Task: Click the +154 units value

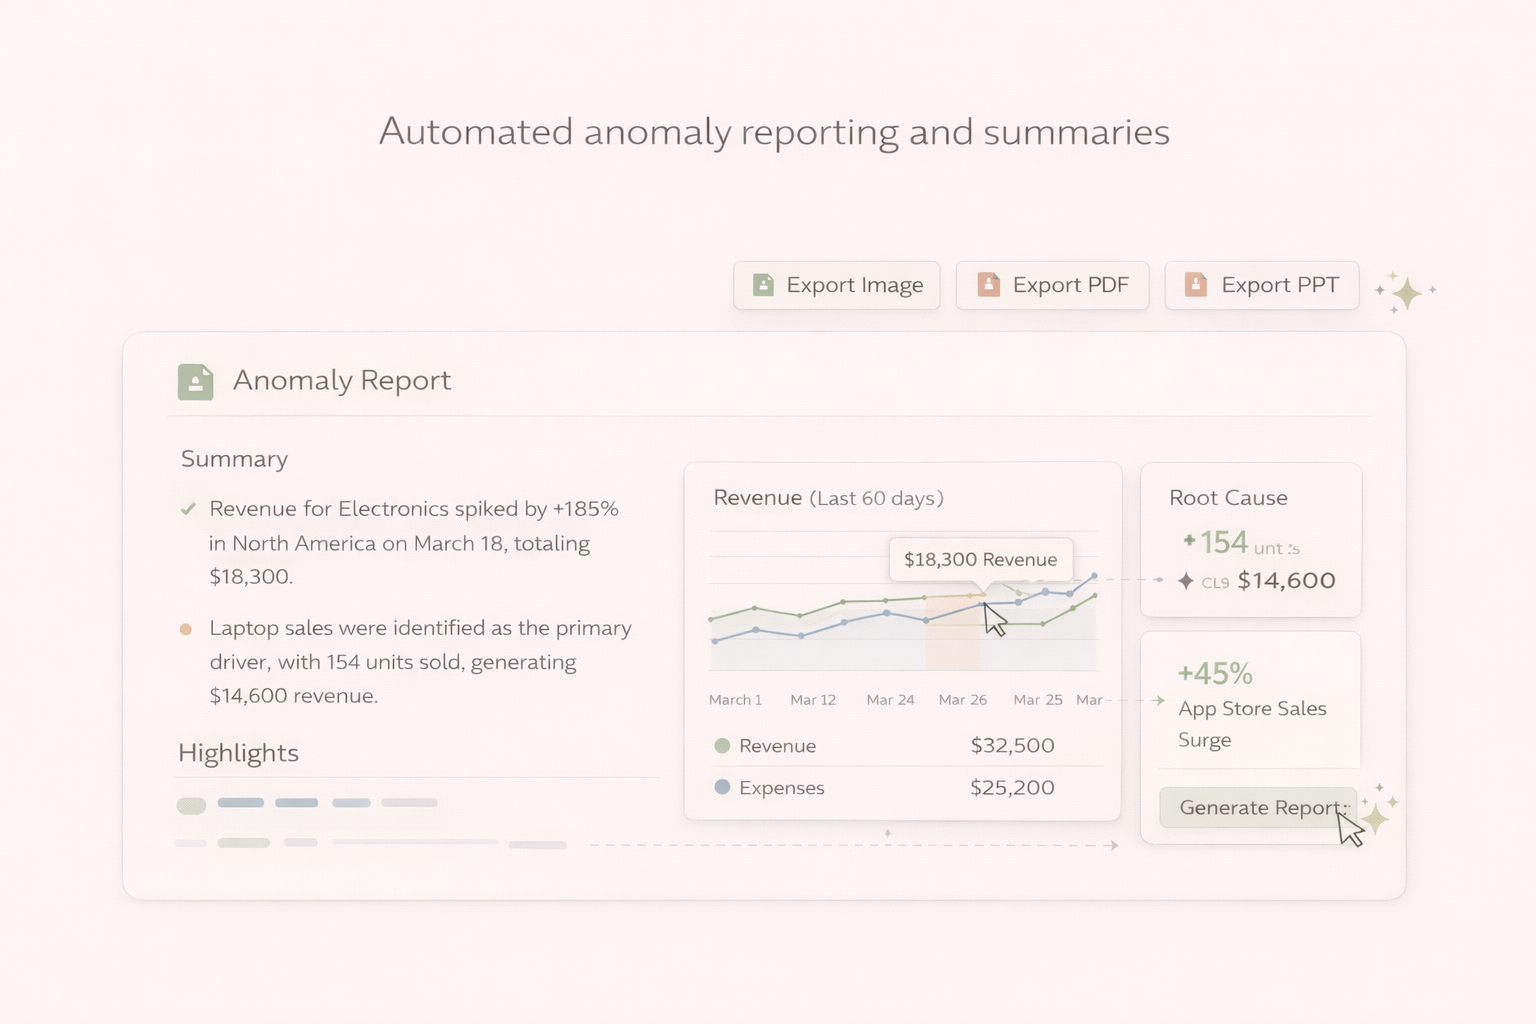Action: click(x=1241, y=543)
